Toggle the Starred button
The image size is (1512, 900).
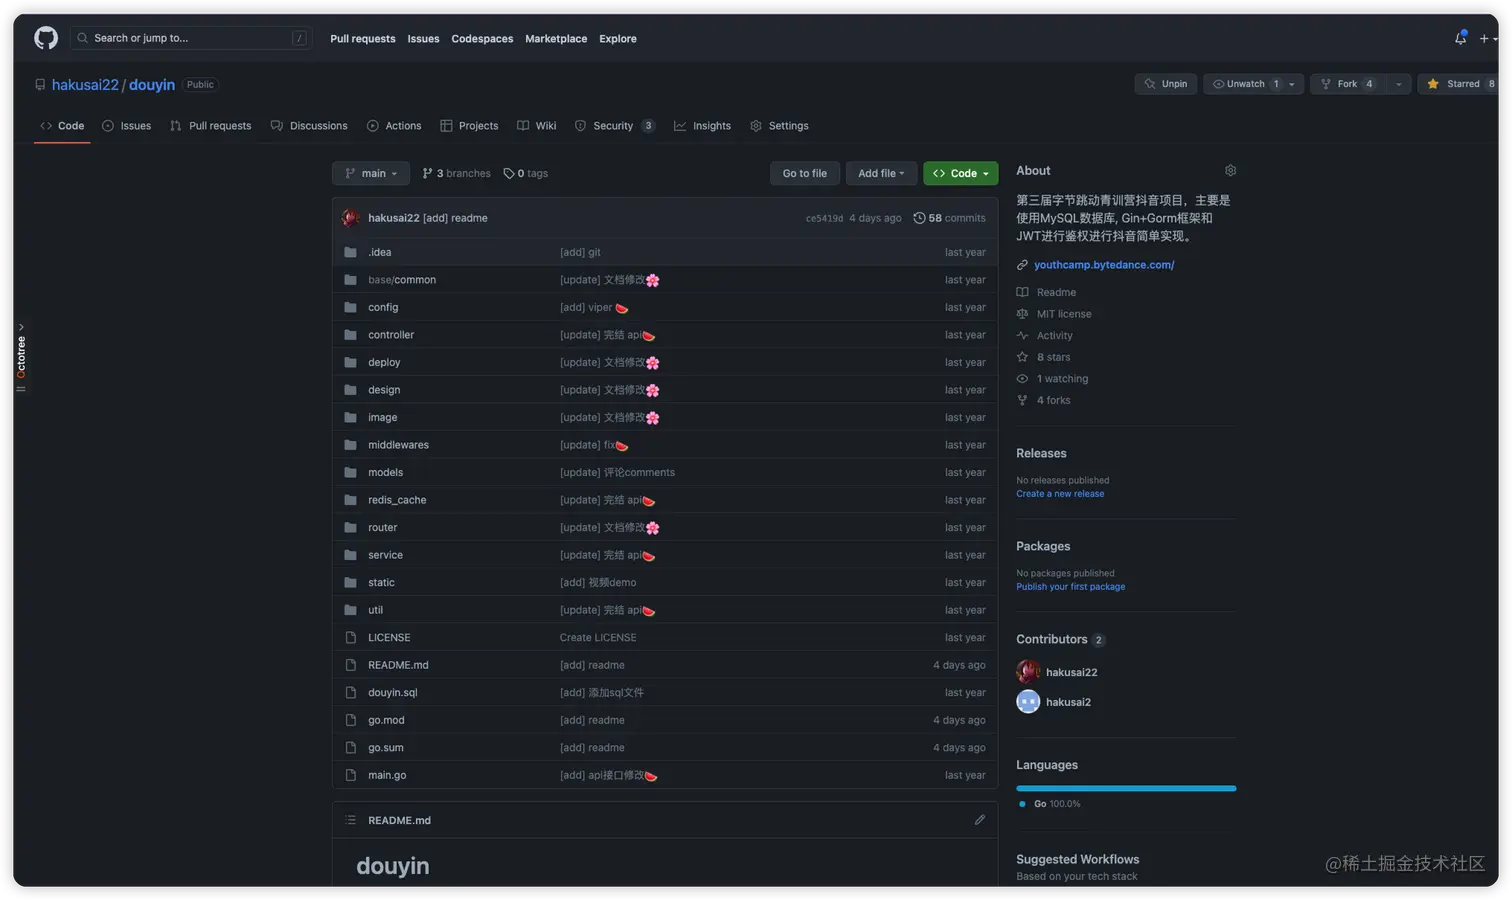[x=1460, y=84]
